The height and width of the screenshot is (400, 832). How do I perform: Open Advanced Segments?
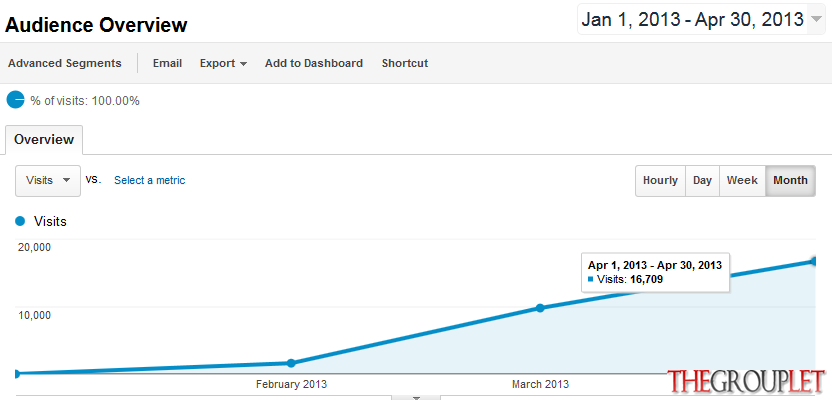65,63
